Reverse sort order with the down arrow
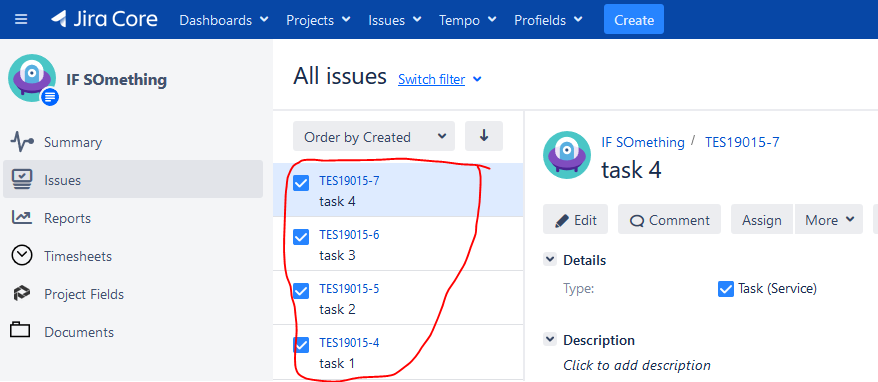This screenshot has width=878, height=382. 484,136
